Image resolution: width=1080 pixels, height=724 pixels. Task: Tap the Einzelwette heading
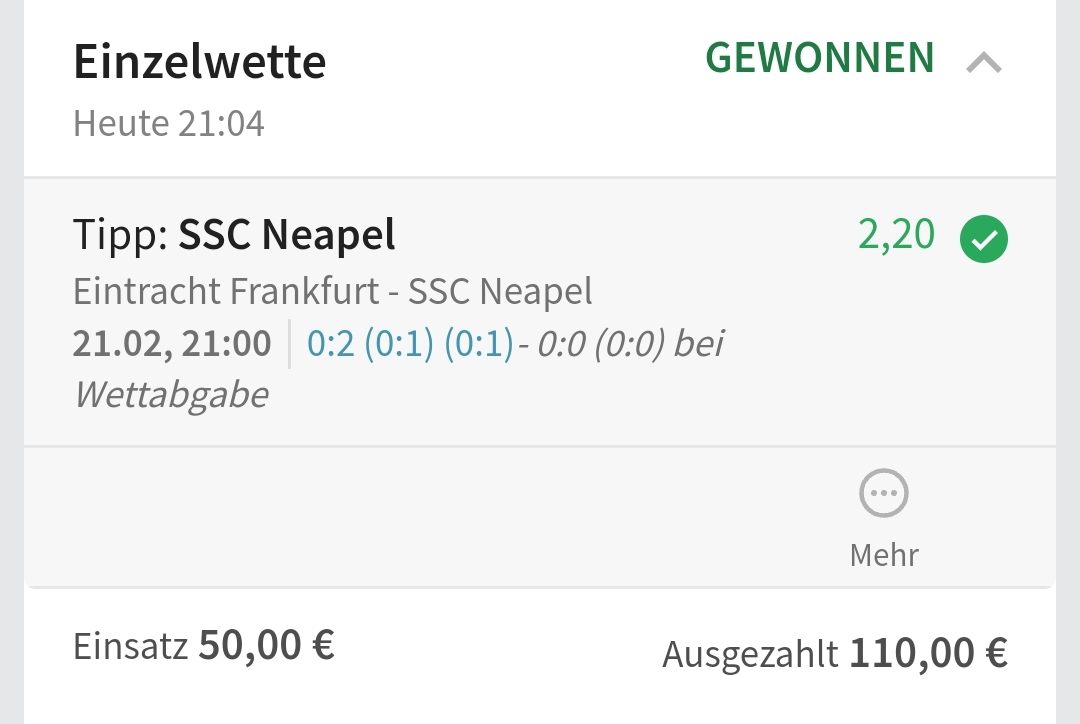200,62
